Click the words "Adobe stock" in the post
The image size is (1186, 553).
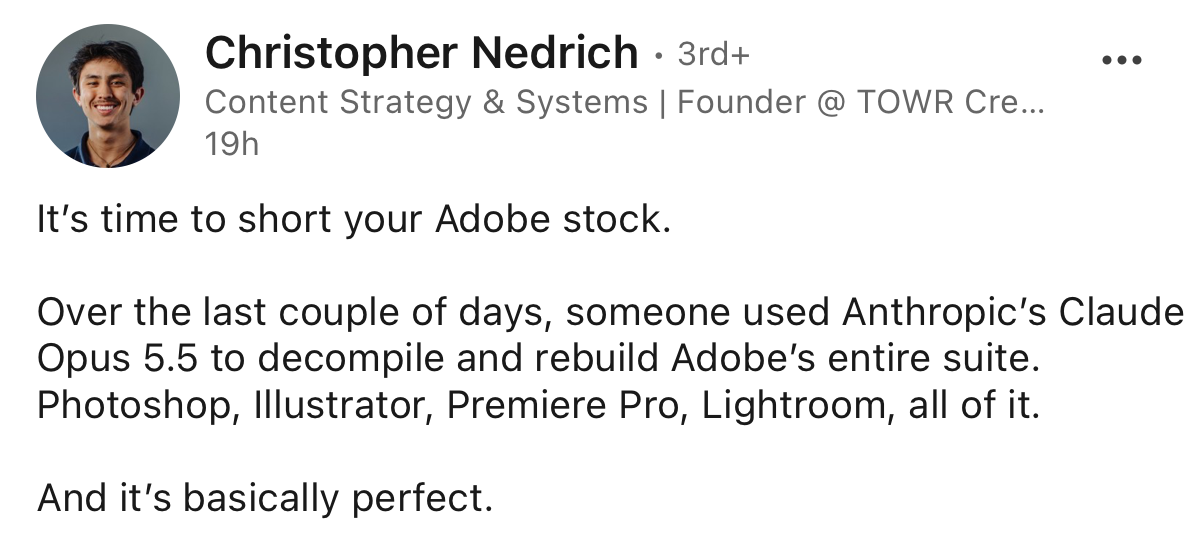pos(552,220)
